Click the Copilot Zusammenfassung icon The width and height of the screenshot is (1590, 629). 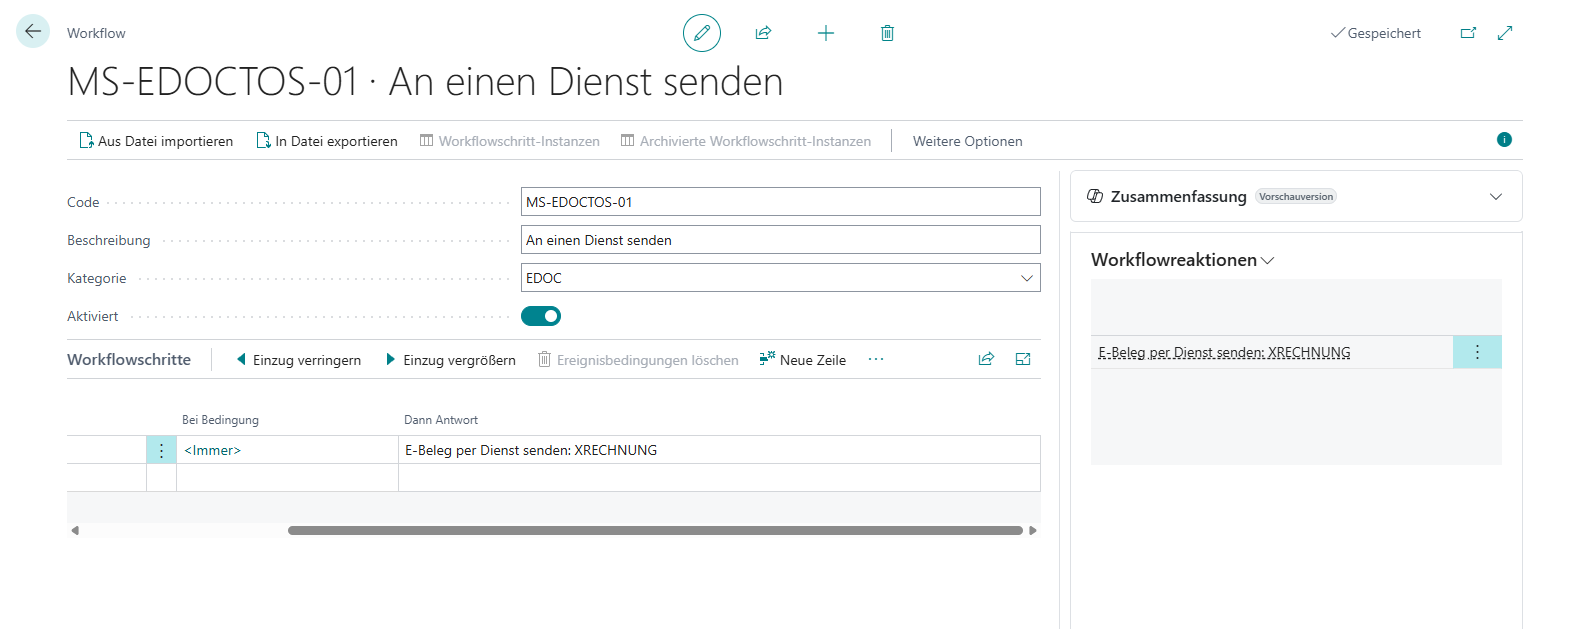(x=1095, y=196)
